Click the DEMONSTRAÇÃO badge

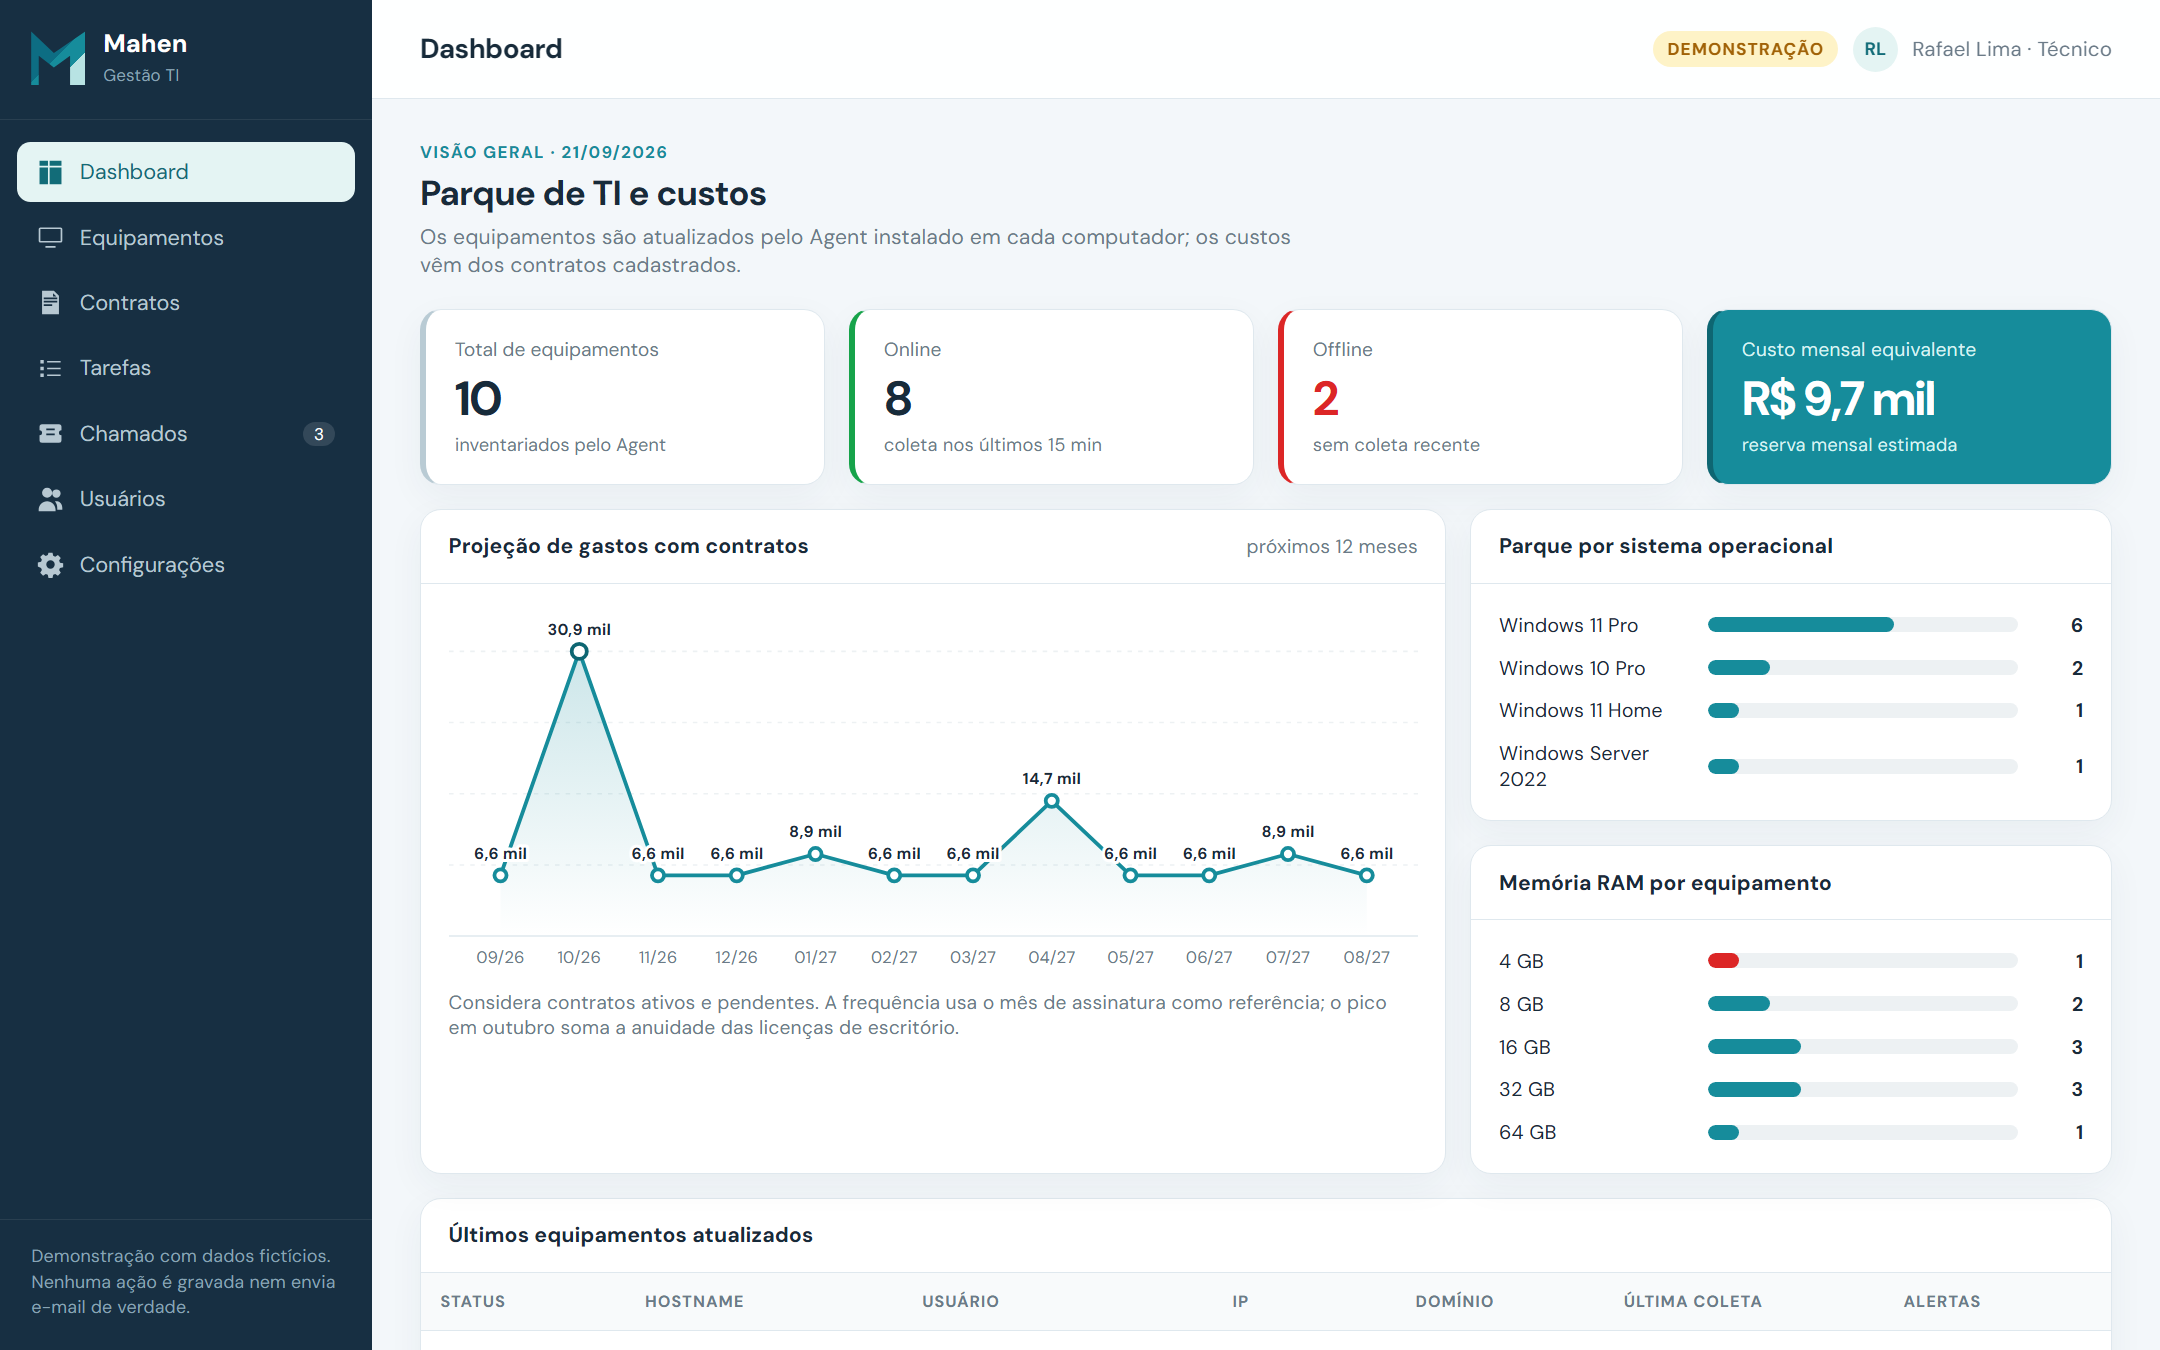coord(1745,49)
